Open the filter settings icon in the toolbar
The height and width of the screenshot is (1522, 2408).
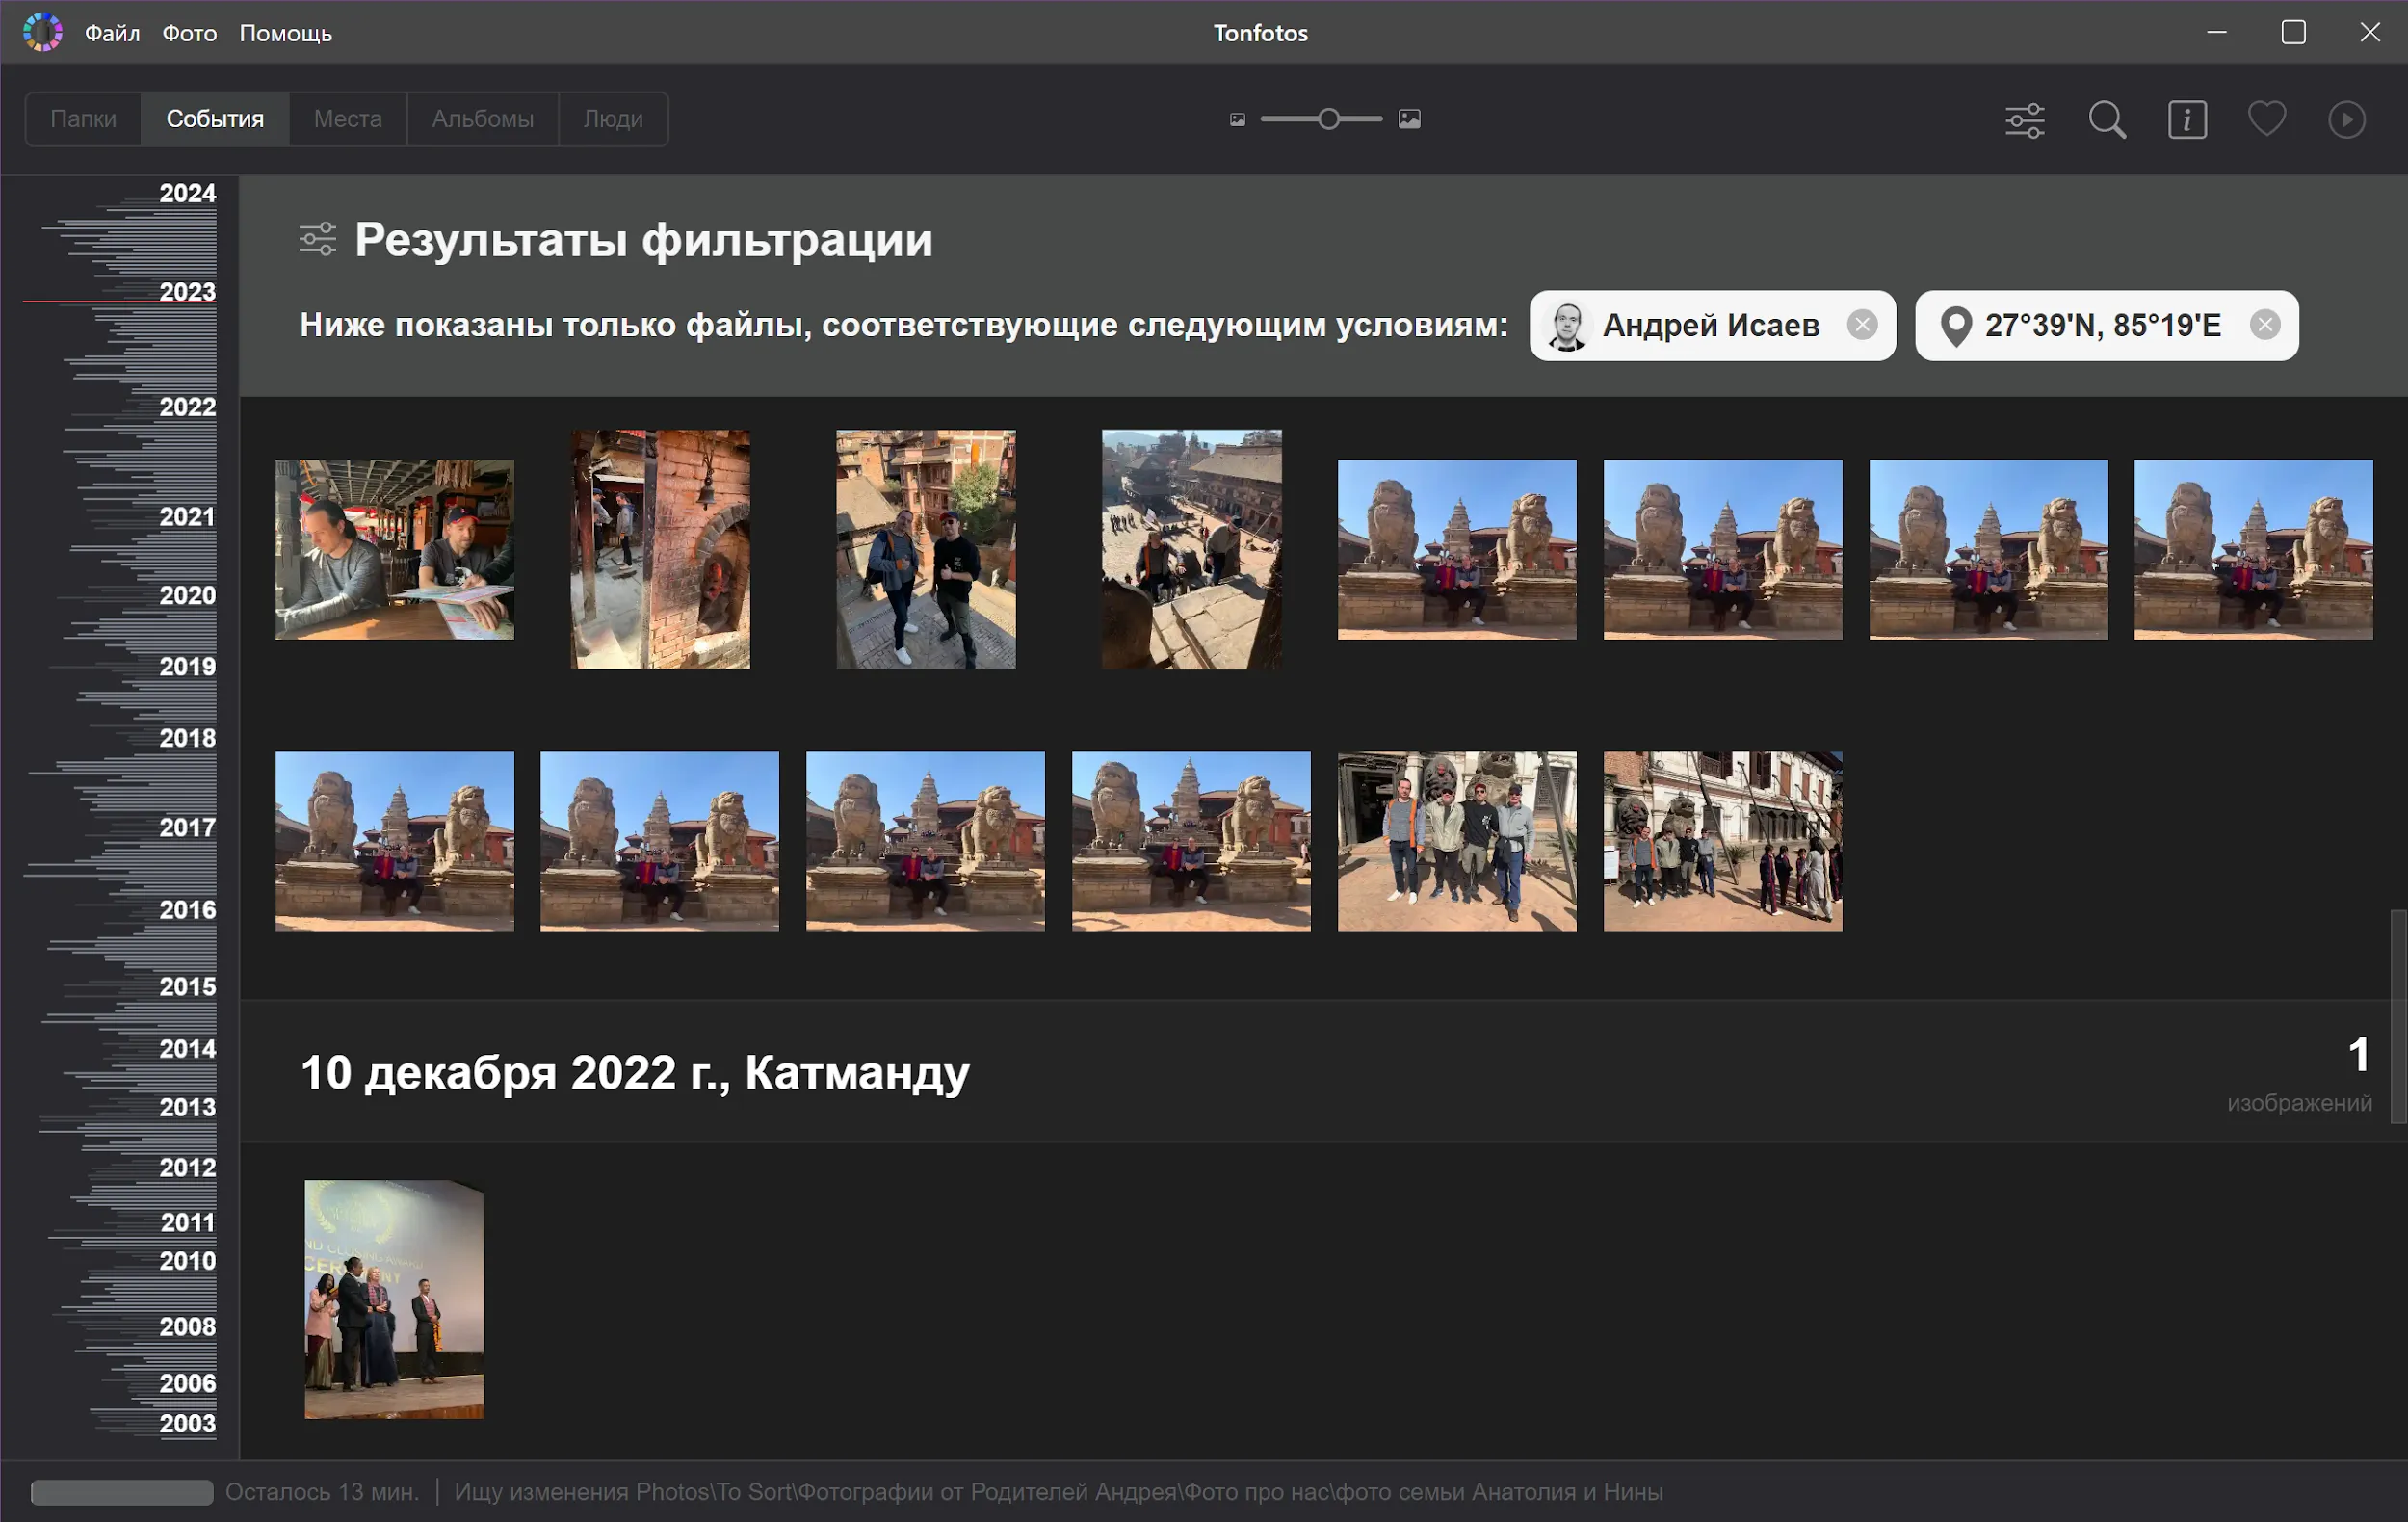[x=2026, y=119]
